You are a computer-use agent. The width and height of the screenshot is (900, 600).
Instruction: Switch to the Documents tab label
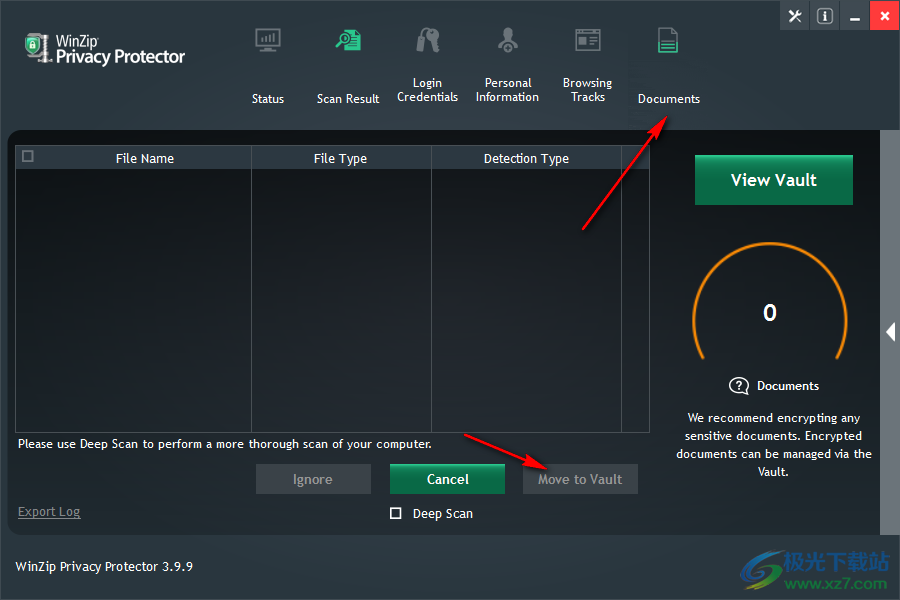[669, 99]
